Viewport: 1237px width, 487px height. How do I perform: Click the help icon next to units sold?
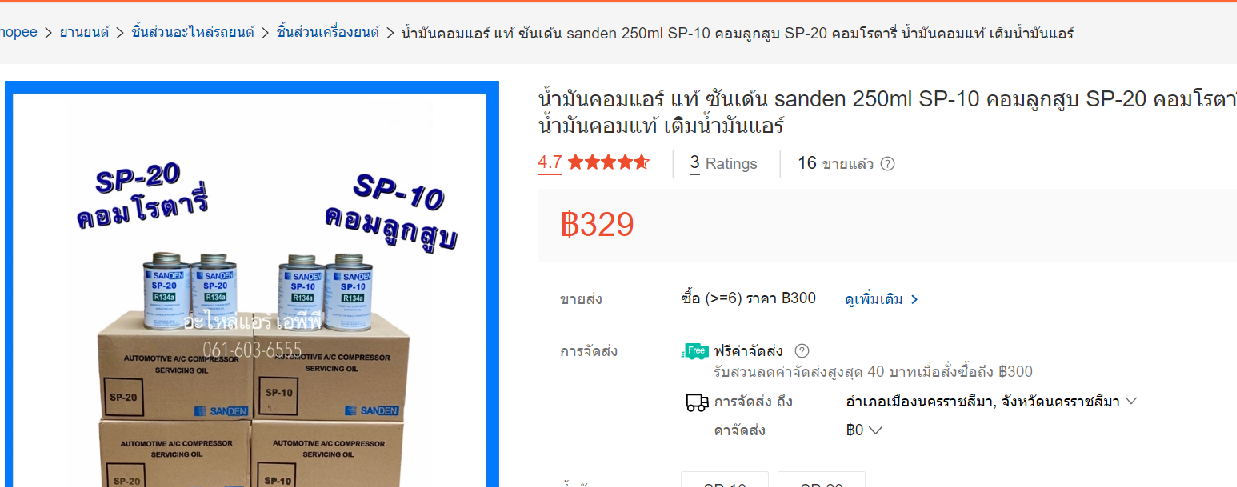pos(888,164)
